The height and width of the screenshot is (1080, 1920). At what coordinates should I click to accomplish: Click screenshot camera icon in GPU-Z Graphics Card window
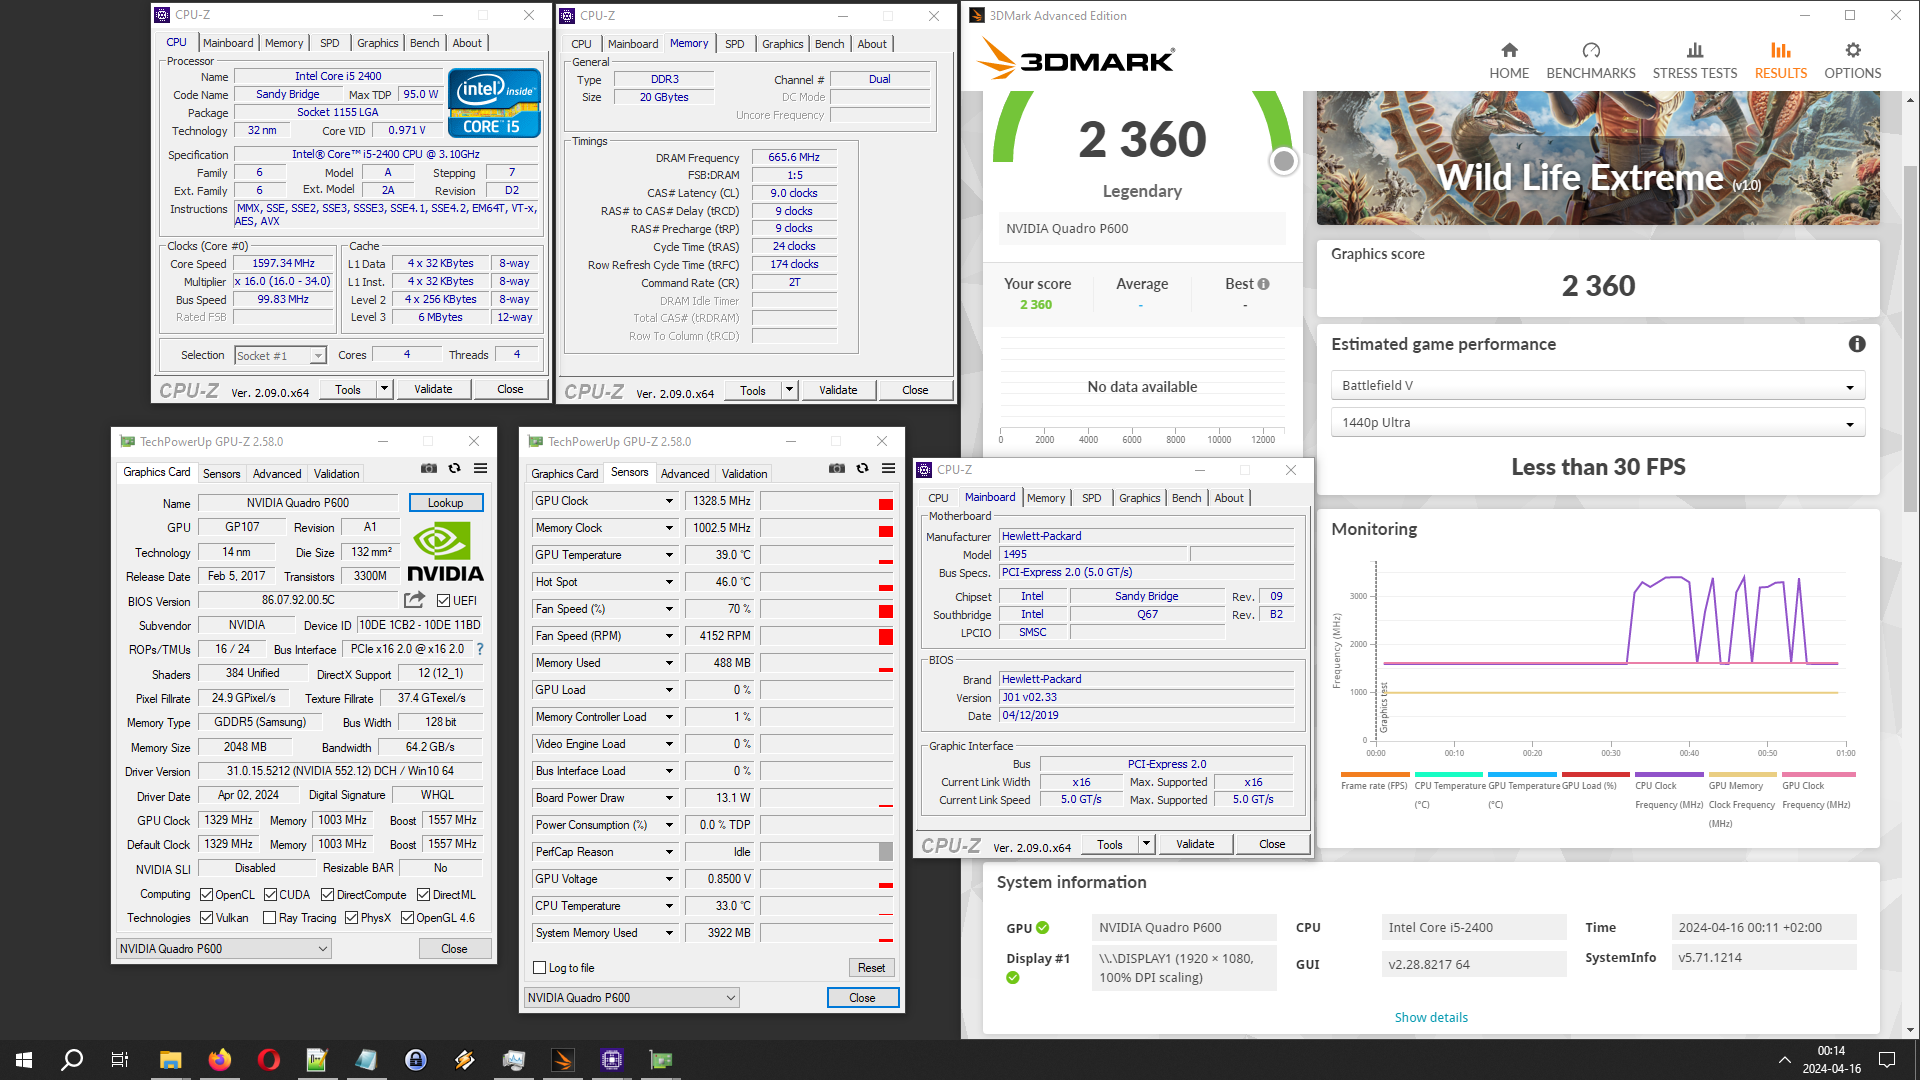(429, 468)
